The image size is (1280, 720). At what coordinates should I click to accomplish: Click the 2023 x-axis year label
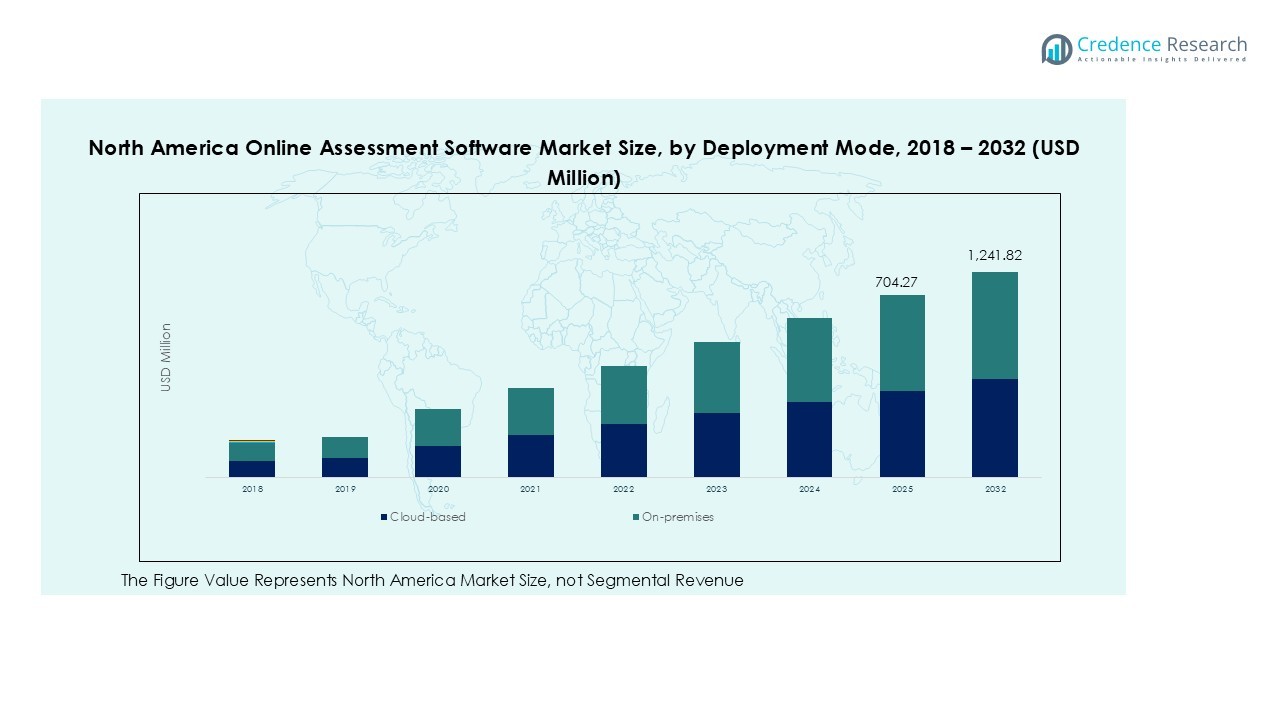click(716, 489)
